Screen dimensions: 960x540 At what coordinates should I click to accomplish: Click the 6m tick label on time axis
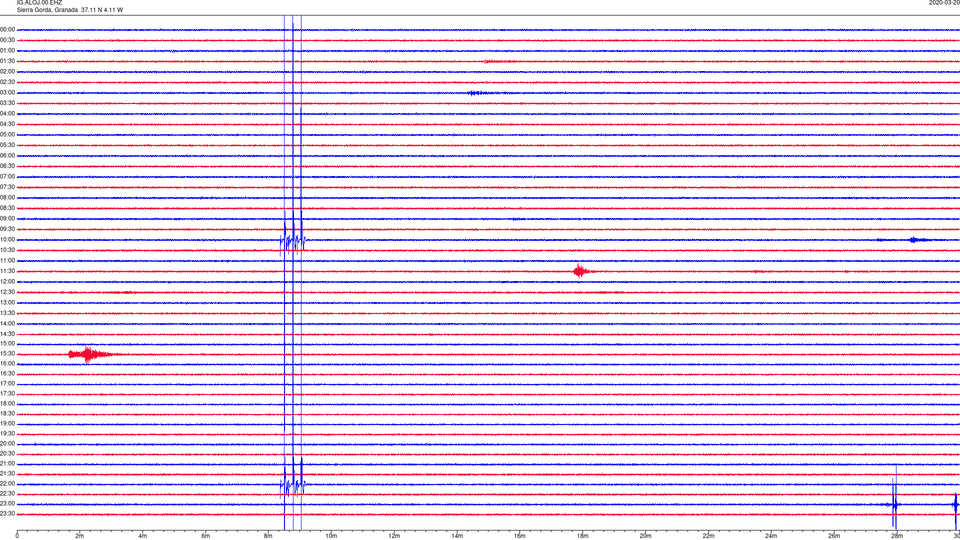click(206, 536)
